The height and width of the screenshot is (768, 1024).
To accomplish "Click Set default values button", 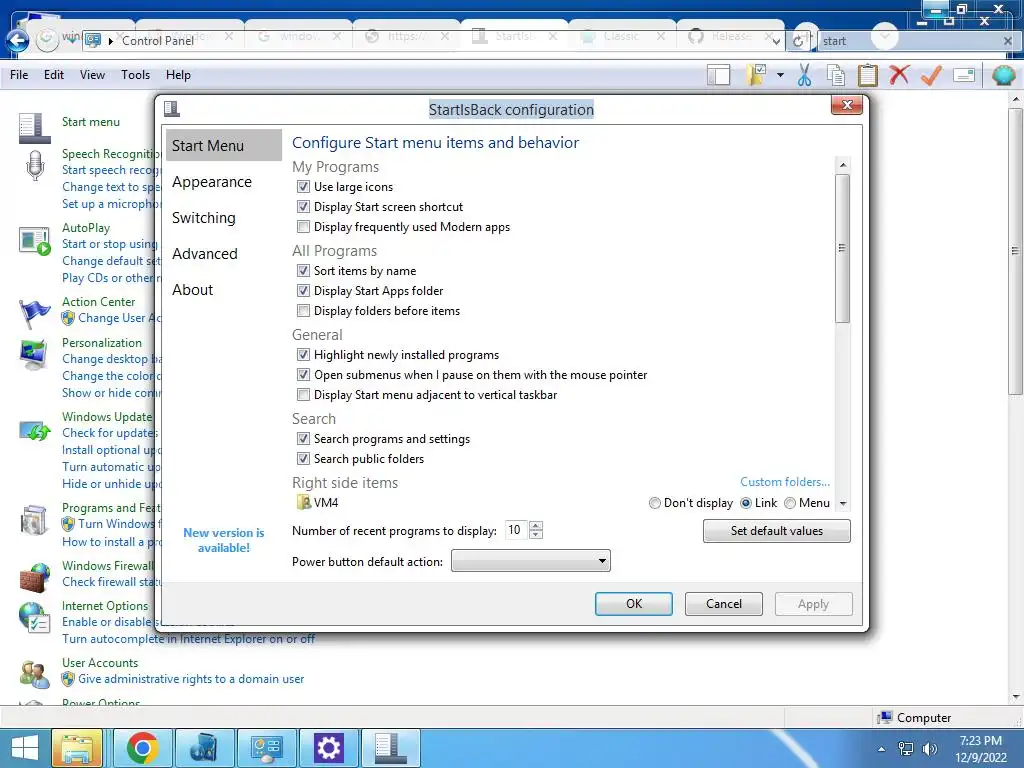I will 776,531.
